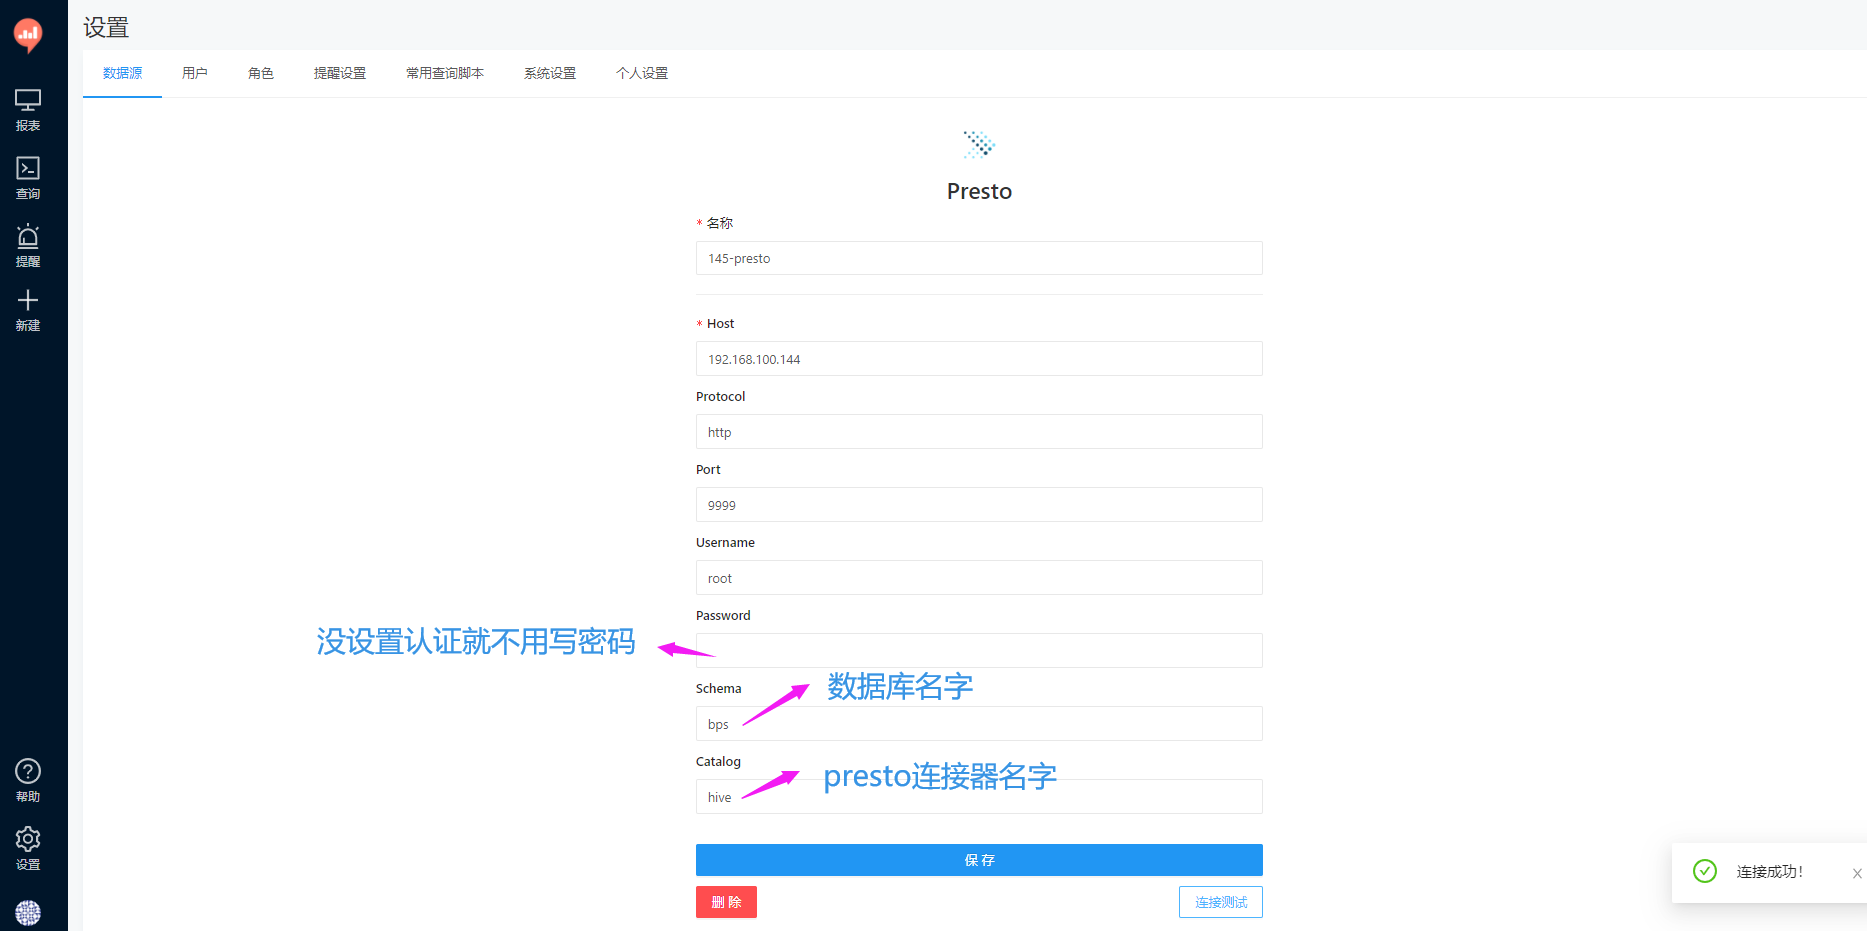1867x931 pixels.
Task: Open the 报表 (reports) sidebar icon
Action: [28, 108]
